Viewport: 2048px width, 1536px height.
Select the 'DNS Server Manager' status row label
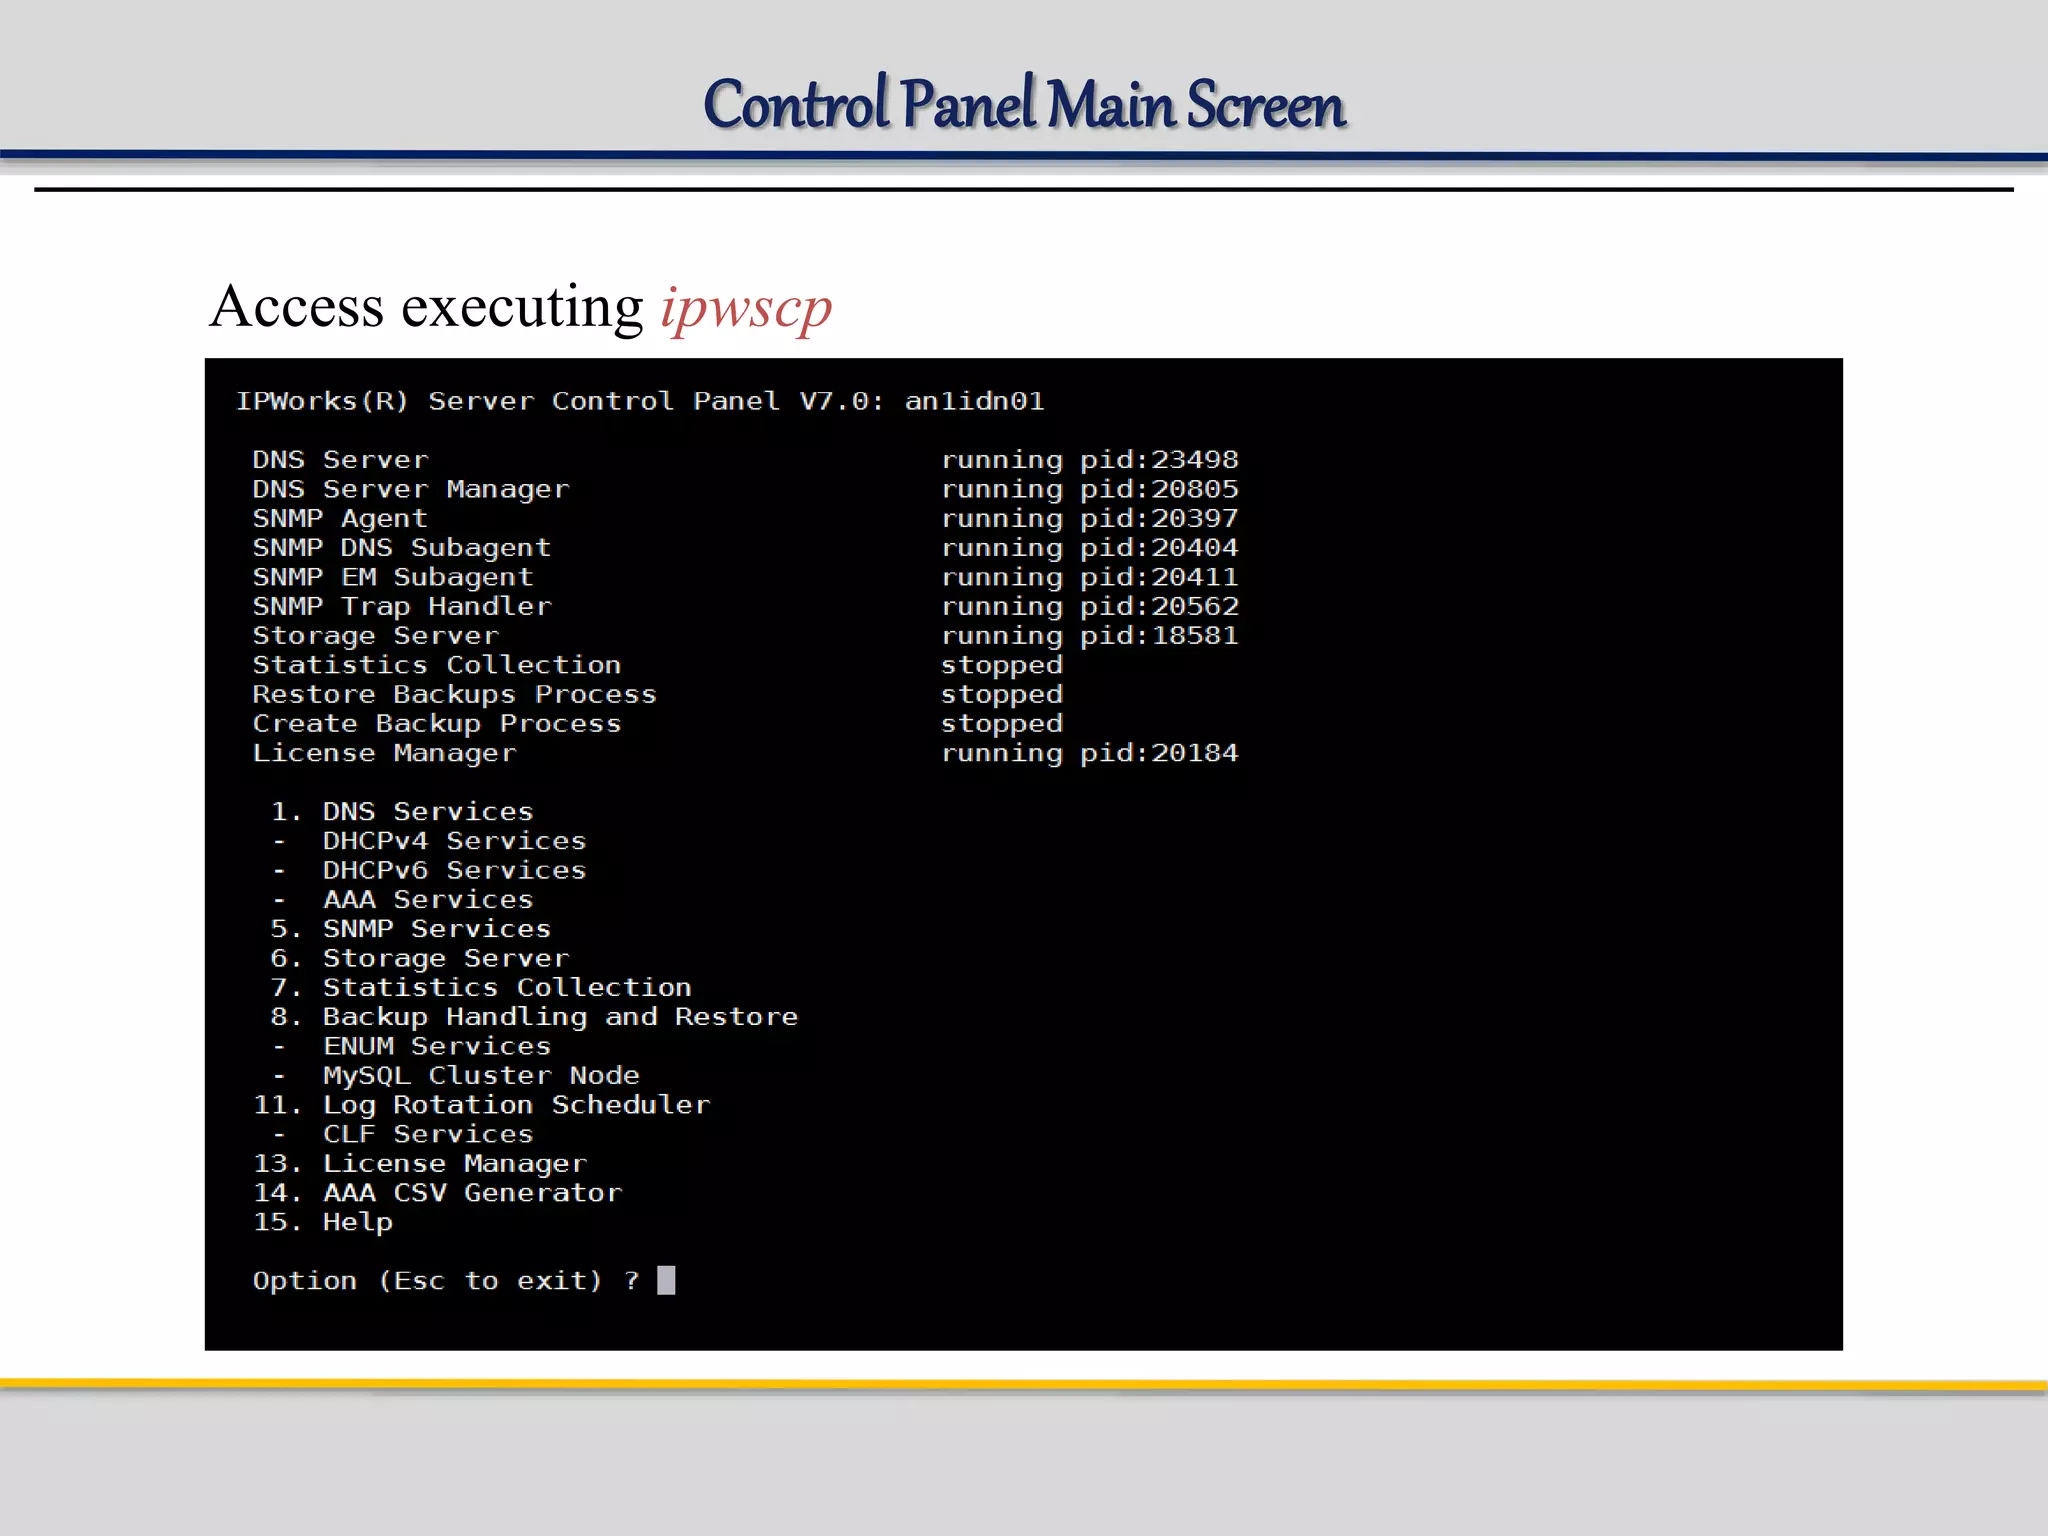coord(411,489)
